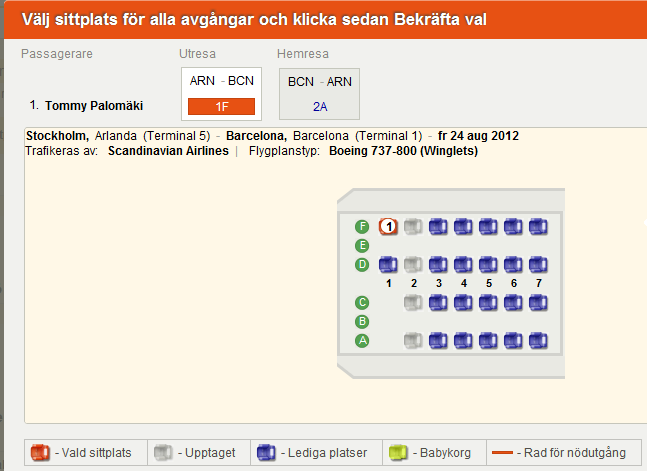Choose free seat 3F
Viewport: 647px width, 471px height.
click(x=438, y=226)
